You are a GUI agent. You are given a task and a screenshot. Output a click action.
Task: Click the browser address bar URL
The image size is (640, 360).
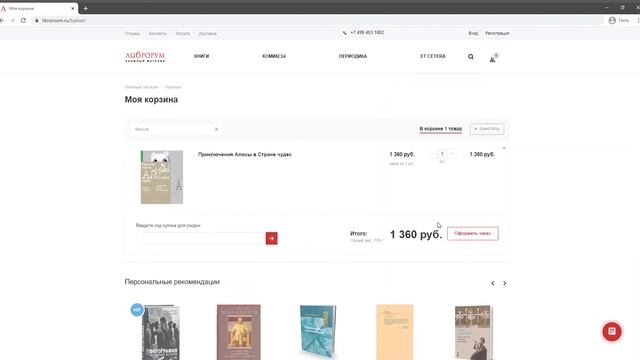click(x=64, y=20)
